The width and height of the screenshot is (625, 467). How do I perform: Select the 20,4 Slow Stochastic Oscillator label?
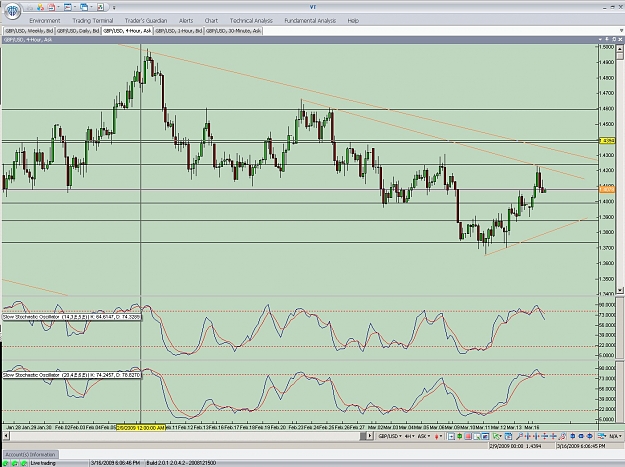[x=72, y=375]
